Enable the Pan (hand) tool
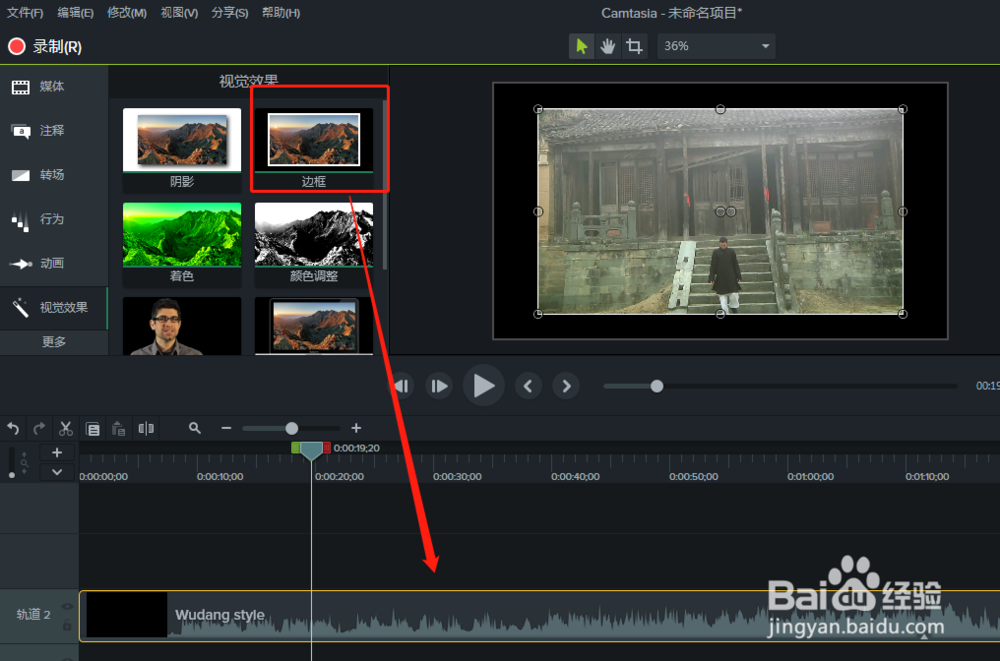1000x661 pixels. [x=607, y=45]
